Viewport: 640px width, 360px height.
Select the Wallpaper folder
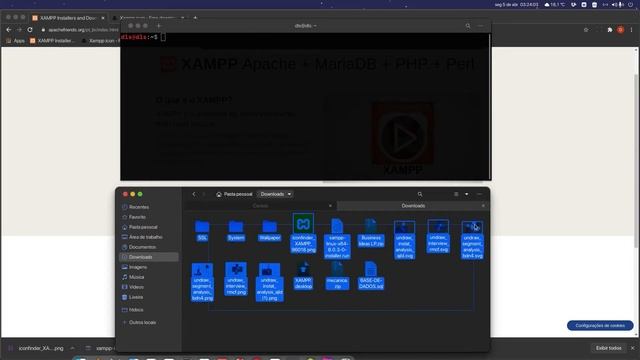[x=269, y=231]
